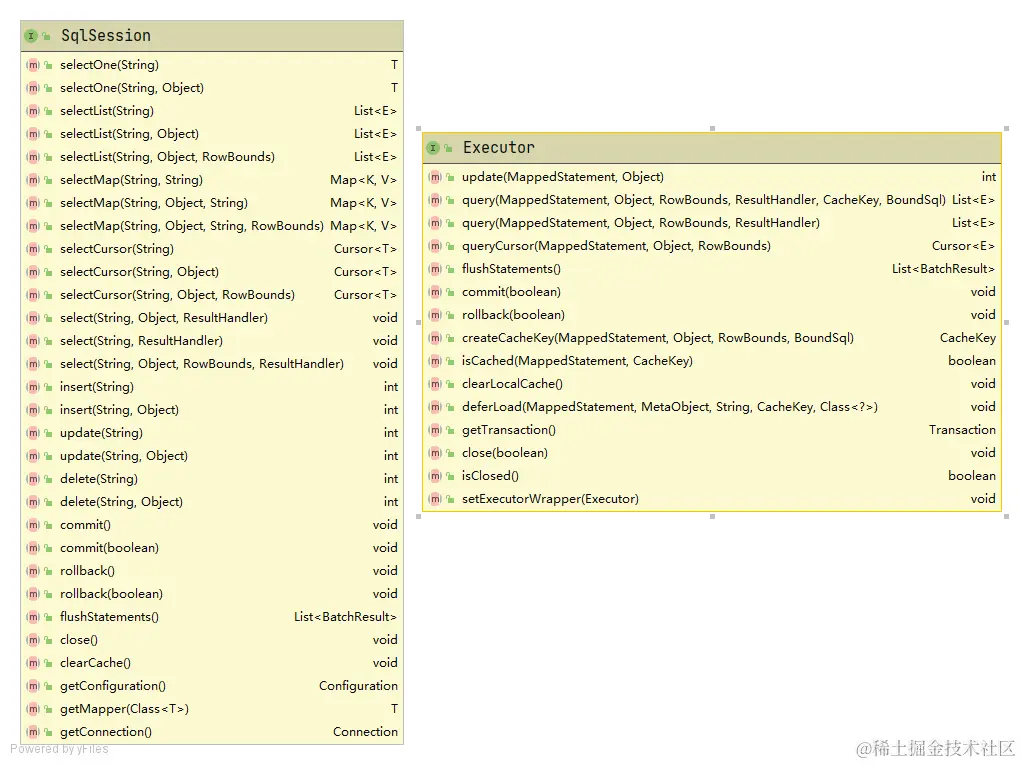Image resolution: width=1022 pixels, height=765 pixels.
Task: Select selectList(String, Object, RowBounds) row
Action: 212,157
